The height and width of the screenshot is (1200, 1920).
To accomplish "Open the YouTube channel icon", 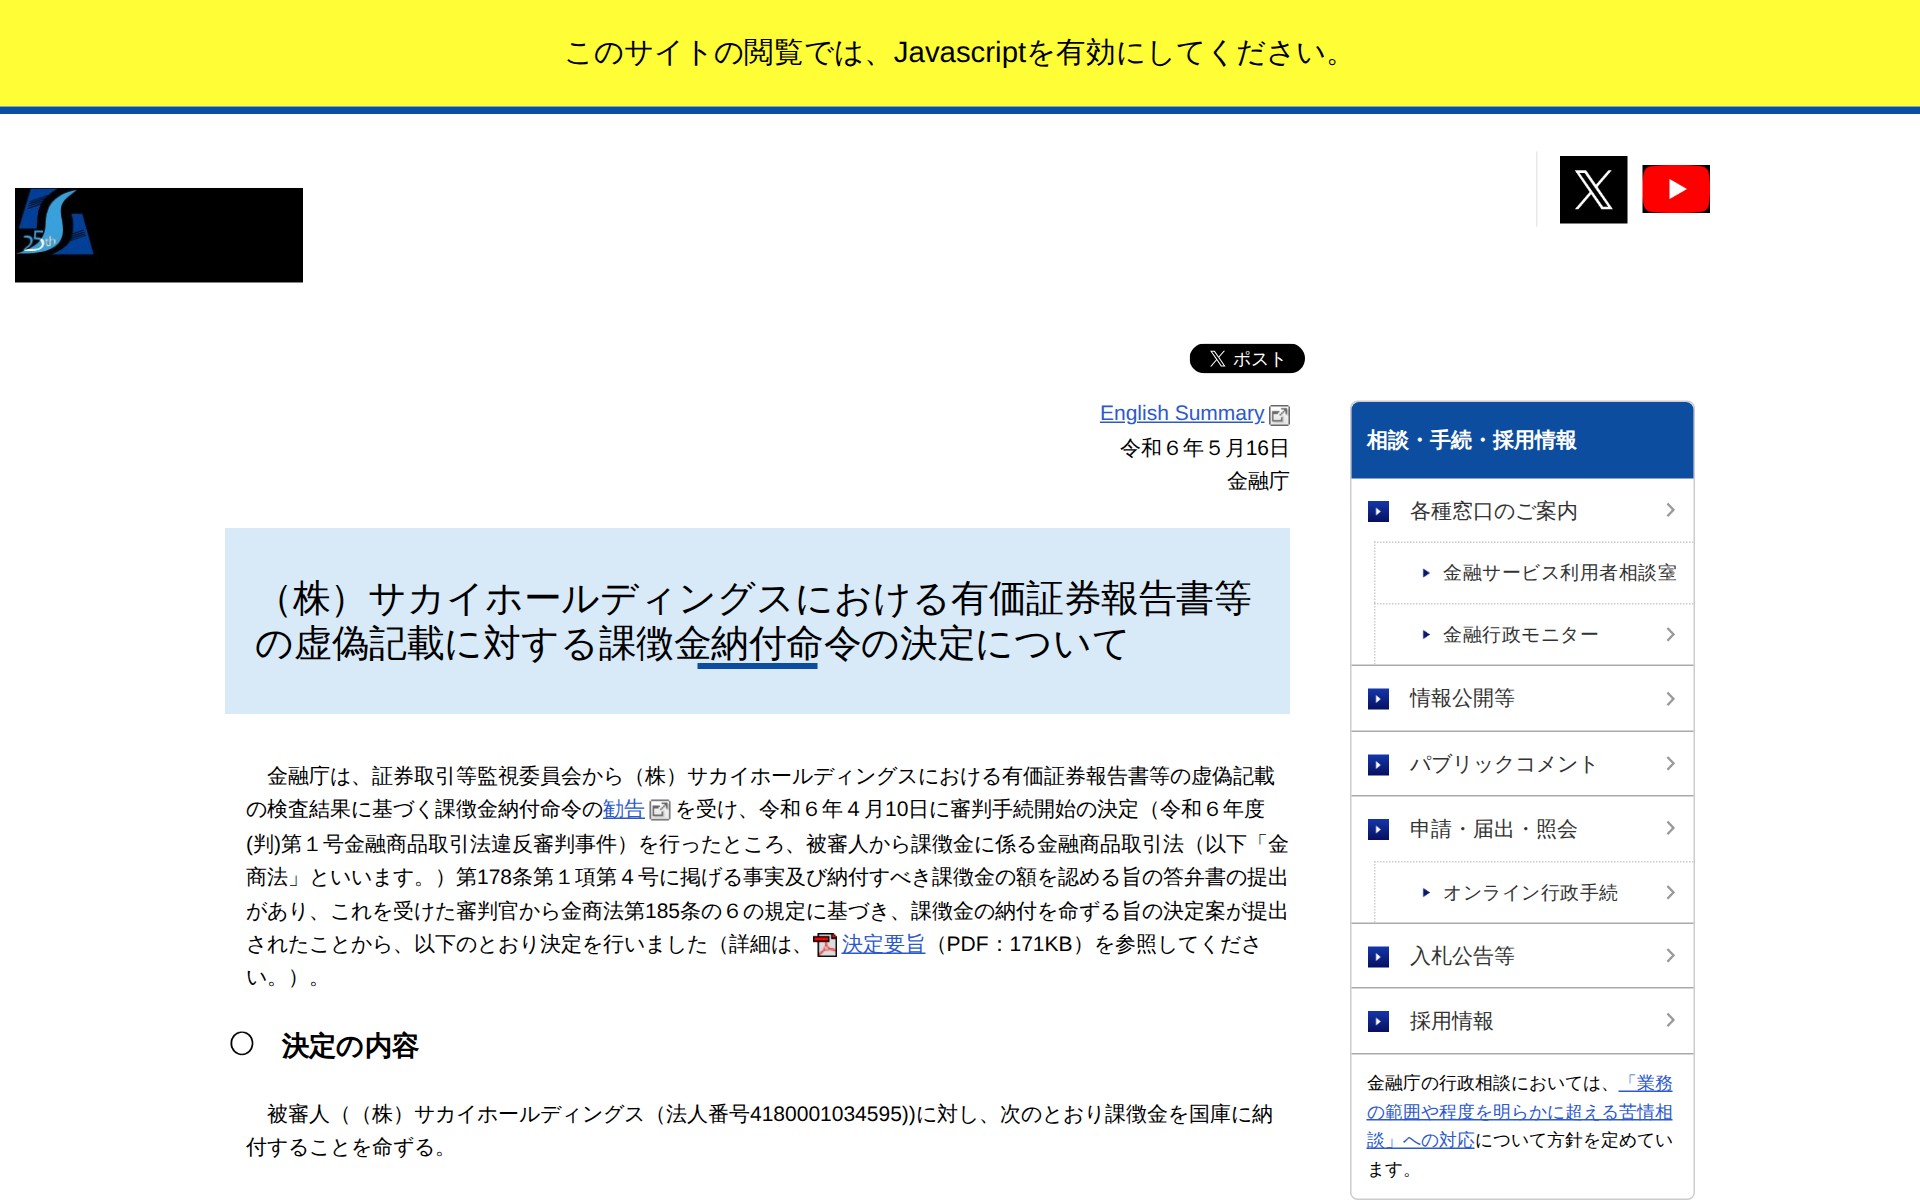I will pos(1676,189).
